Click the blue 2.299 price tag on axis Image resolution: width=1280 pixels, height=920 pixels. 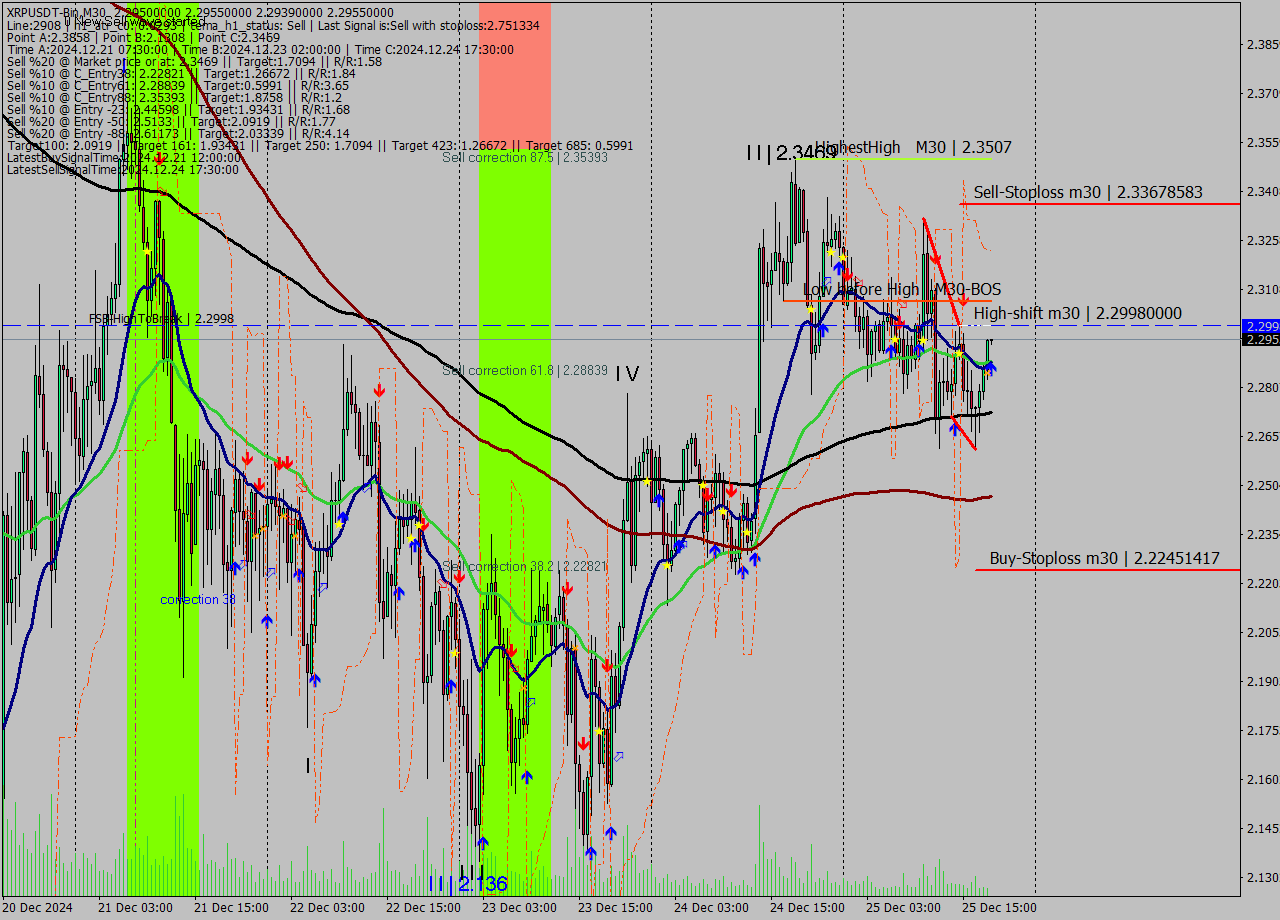click(1260, 326)
